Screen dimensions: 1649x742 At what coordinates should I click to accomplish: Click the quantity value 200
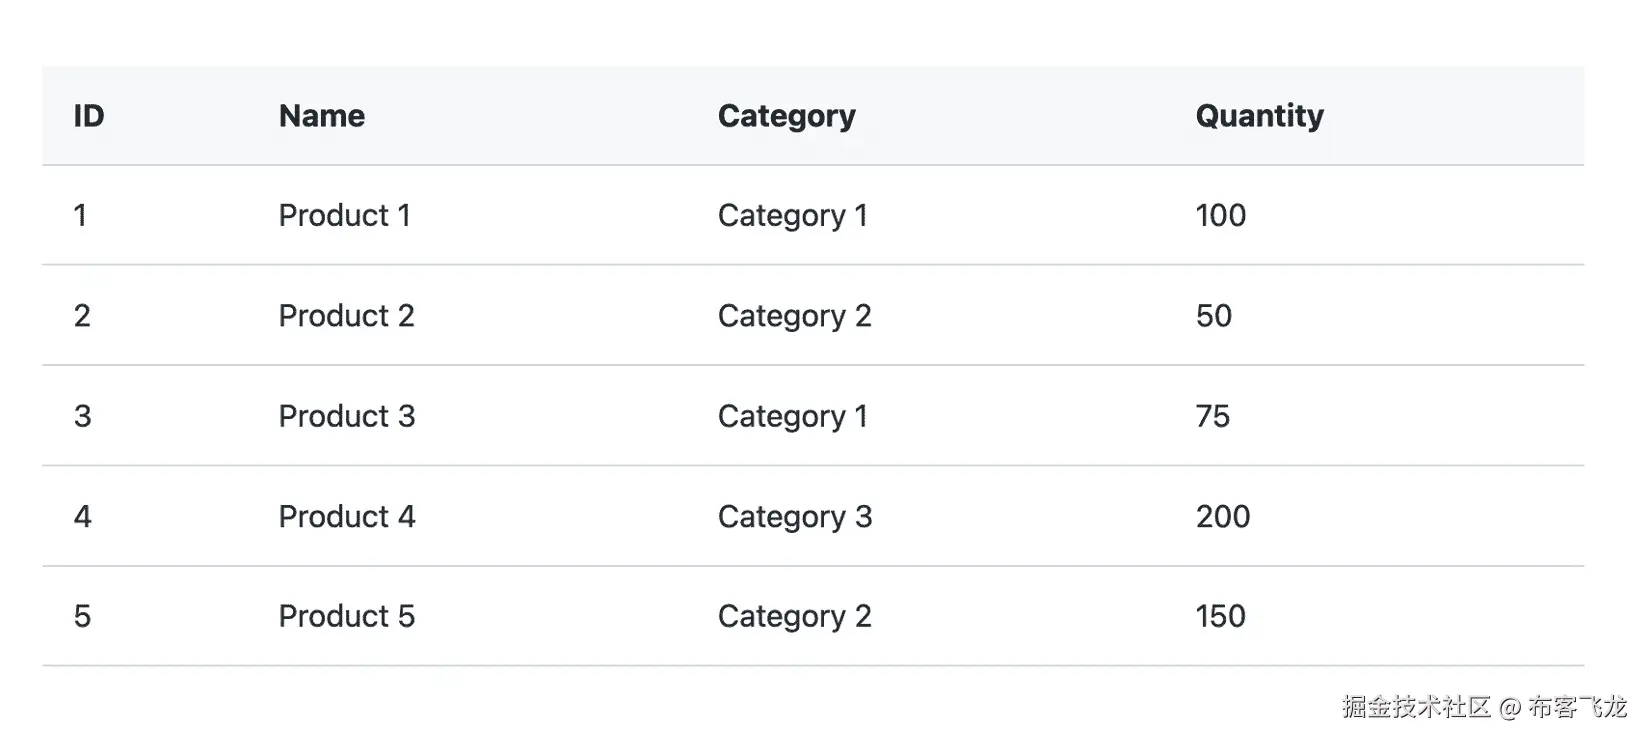pos(1222,516)
